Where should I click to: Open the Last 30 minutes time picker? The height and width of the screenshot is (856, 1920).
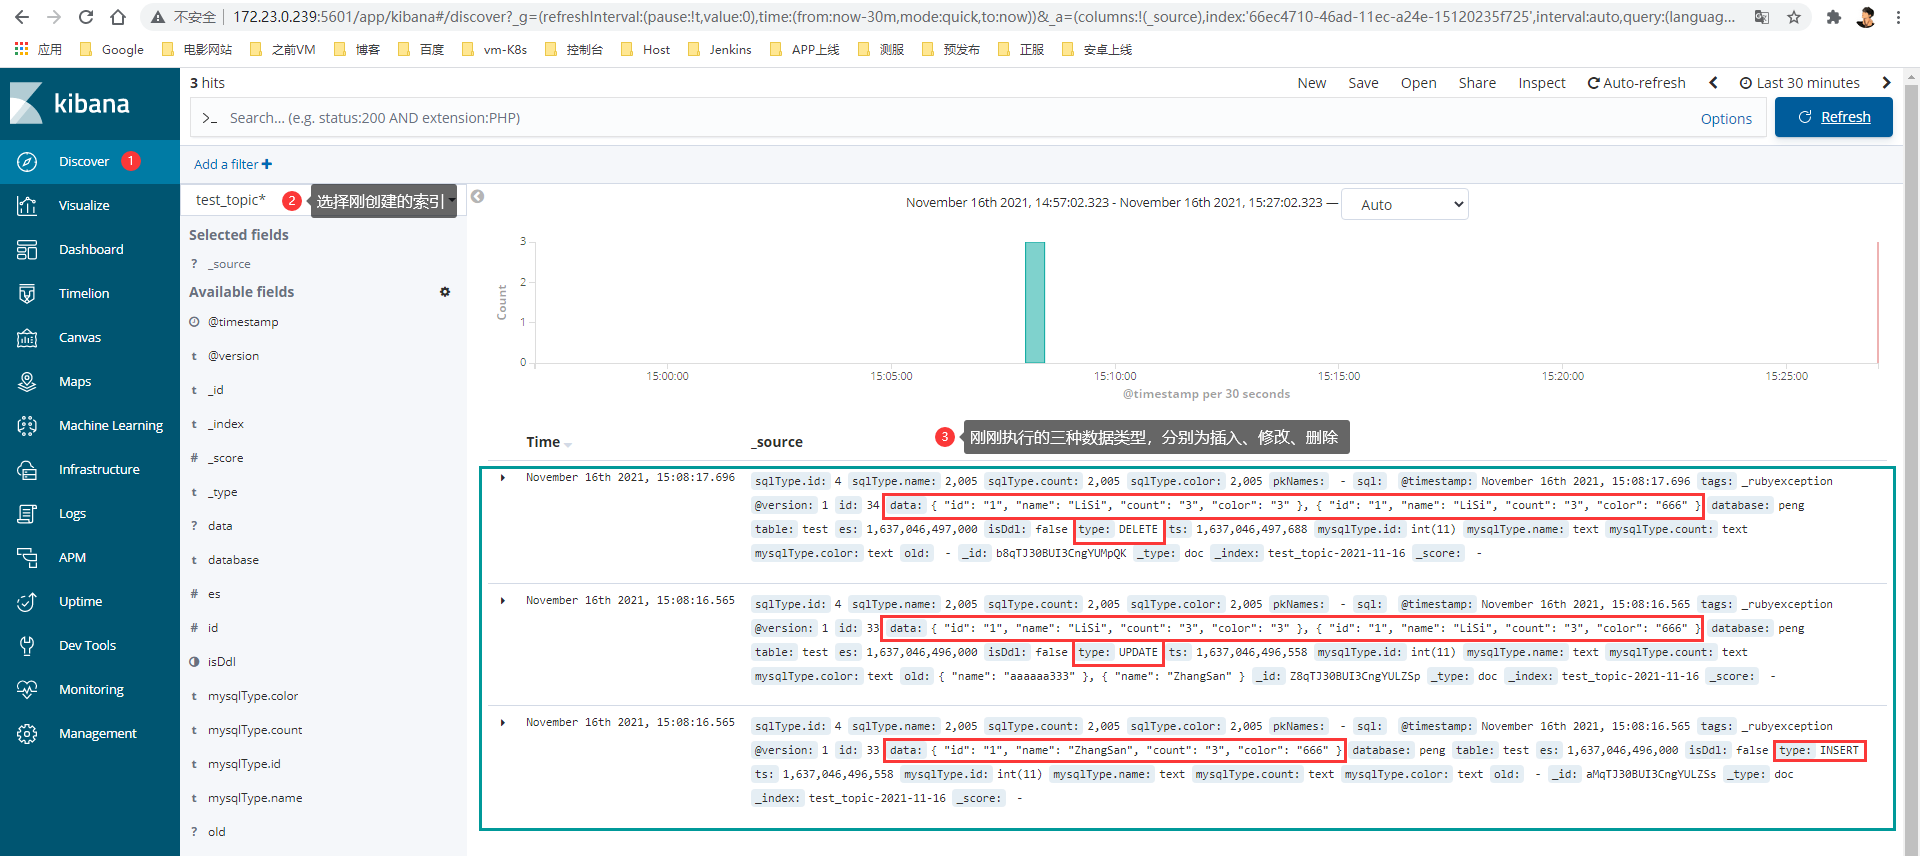point(1800,83)
